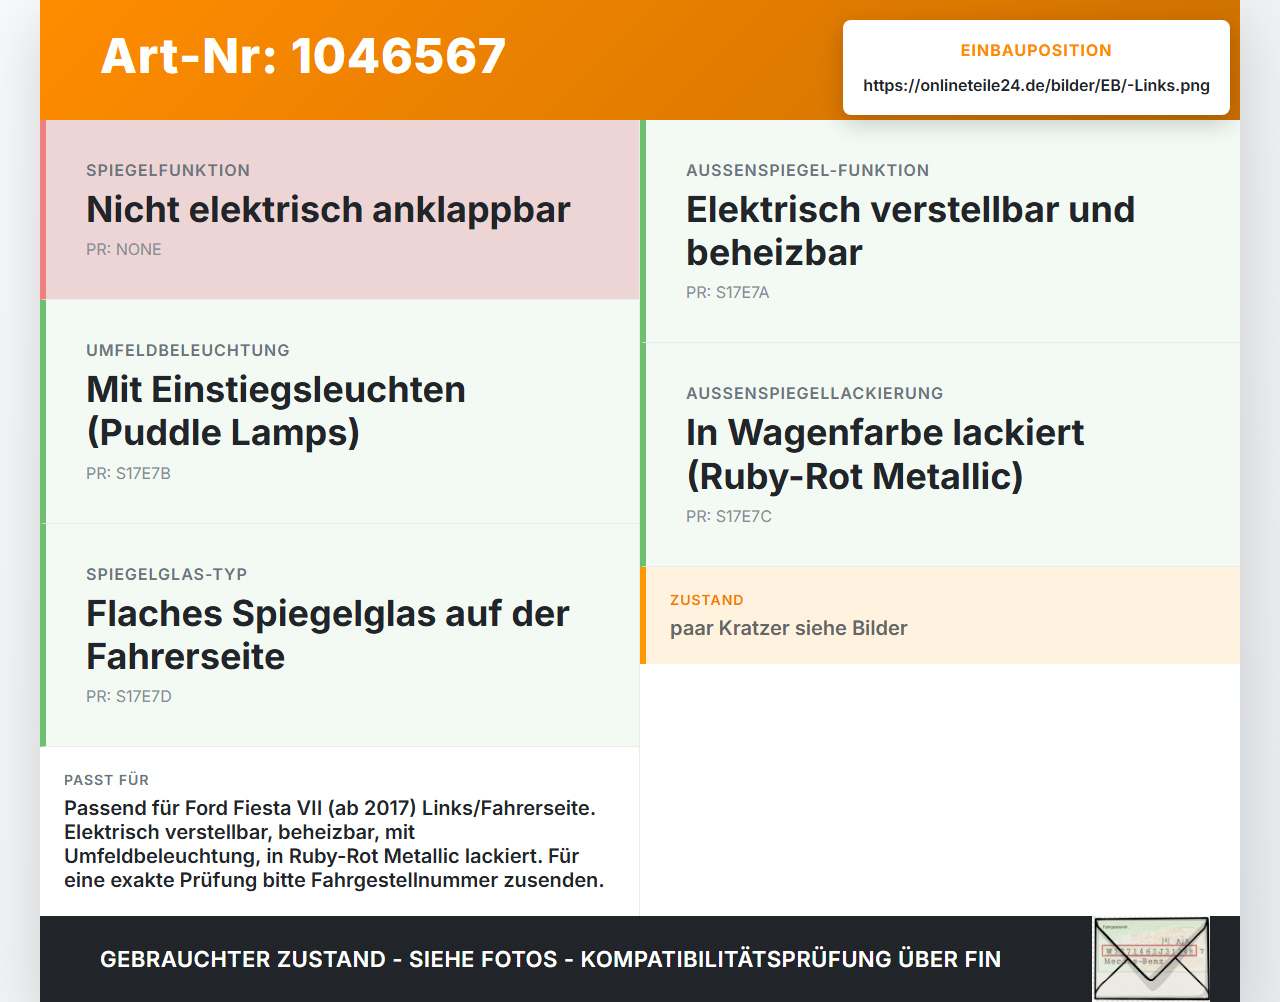Click the envelope thumbnail in footer
1280x1002 pixels.
pos(1151,959)
